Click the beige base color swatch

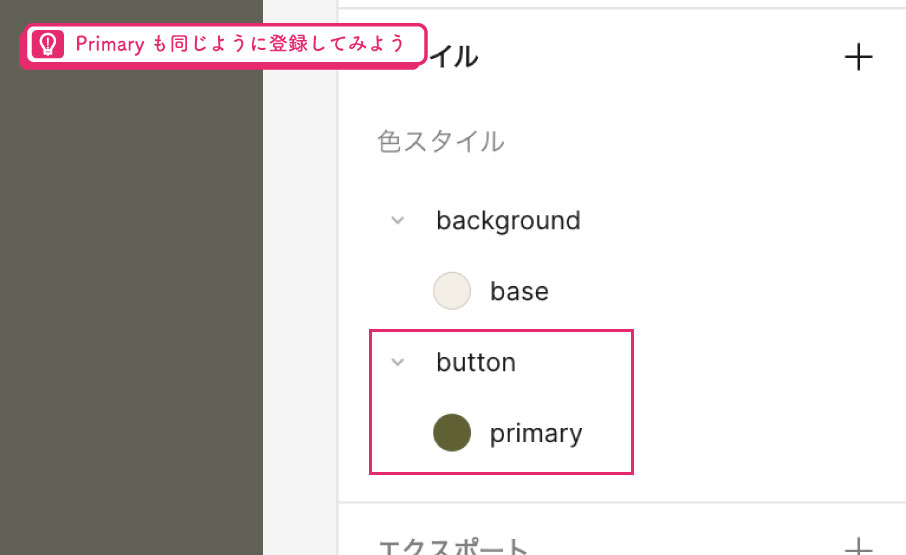pyautogui.click(x=452, y=290)
